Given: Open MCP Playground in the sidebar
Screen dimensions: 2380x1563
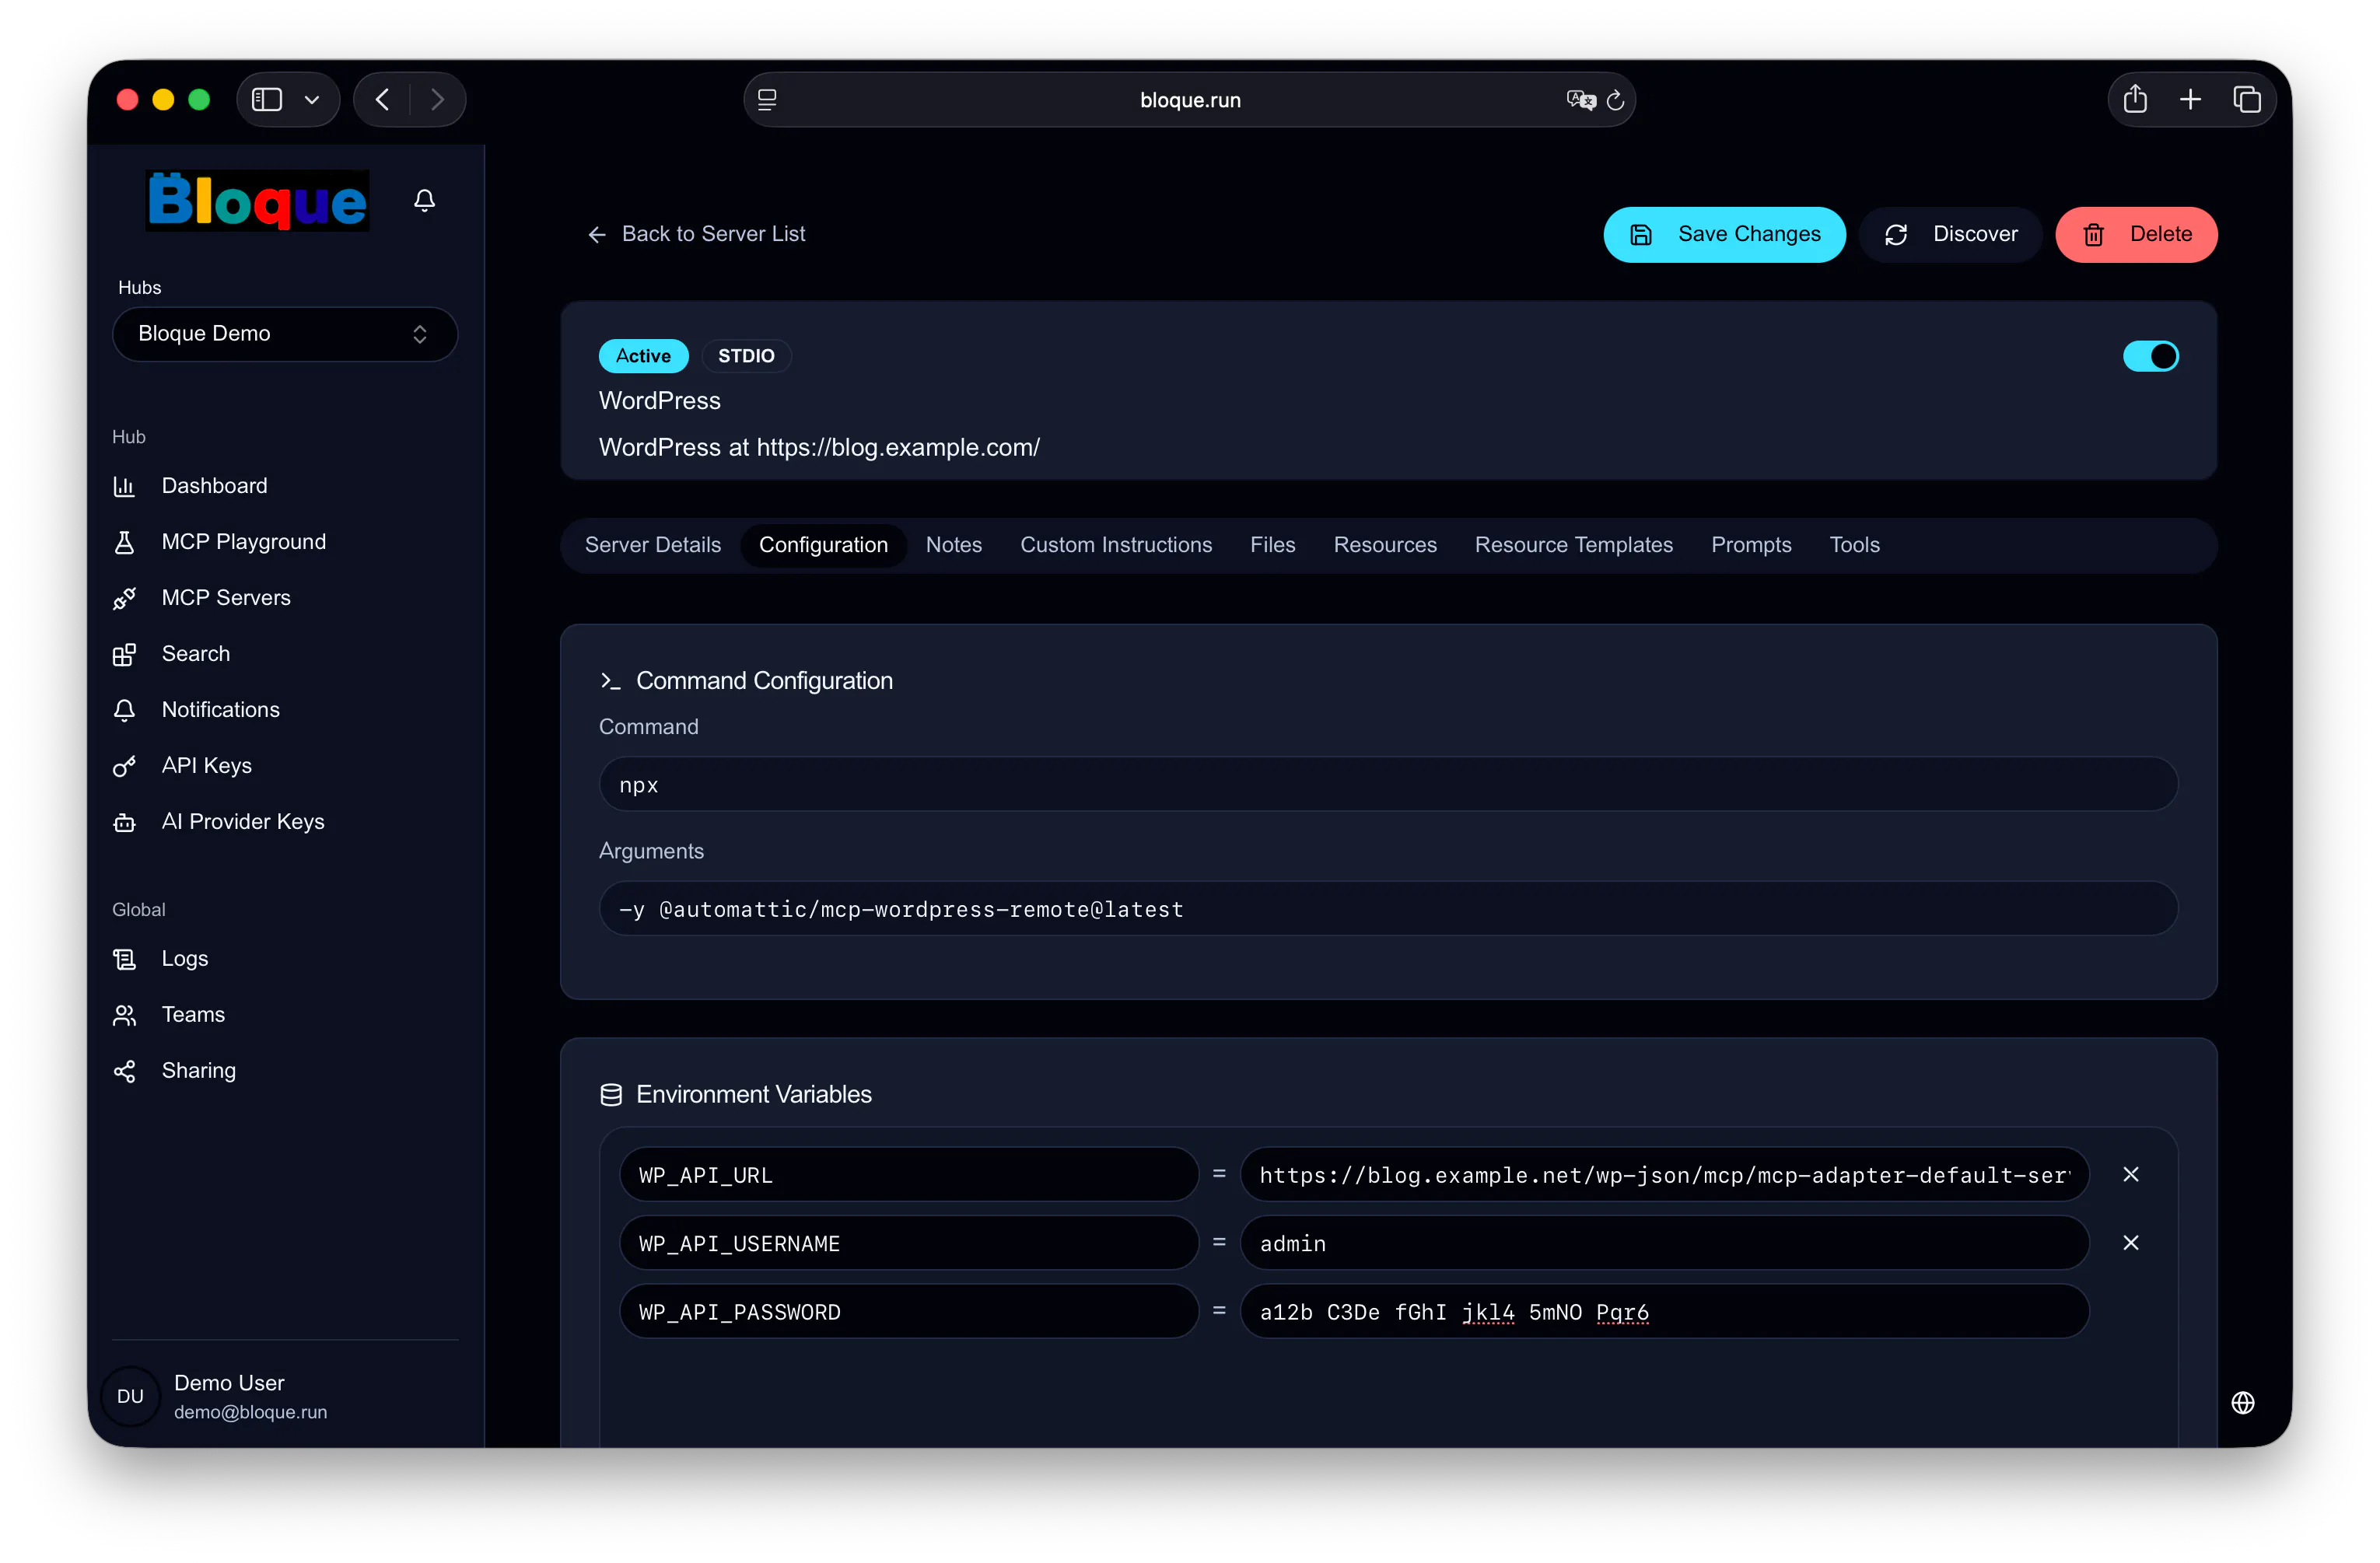Looking at the screenshot, I should point(243,542).
